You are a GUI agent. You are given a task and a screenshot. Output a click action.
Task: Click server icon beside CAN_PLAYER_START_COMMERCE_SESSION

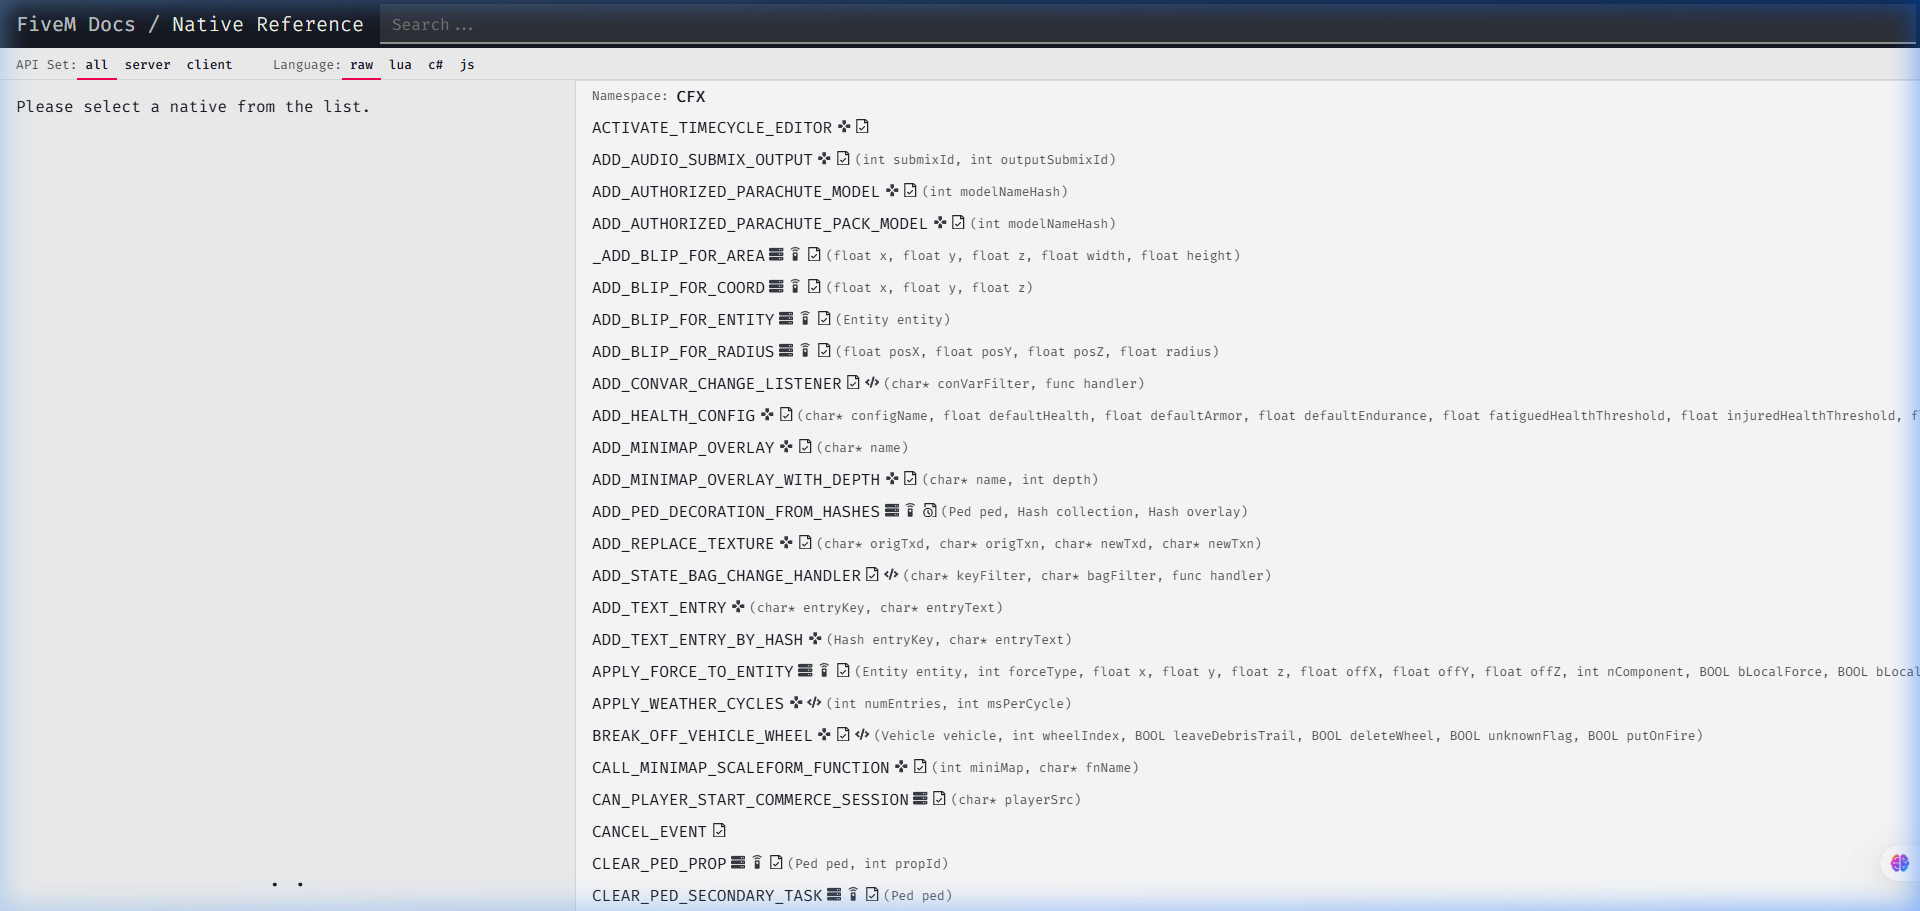pyautogui.click(x=920, y=799)
